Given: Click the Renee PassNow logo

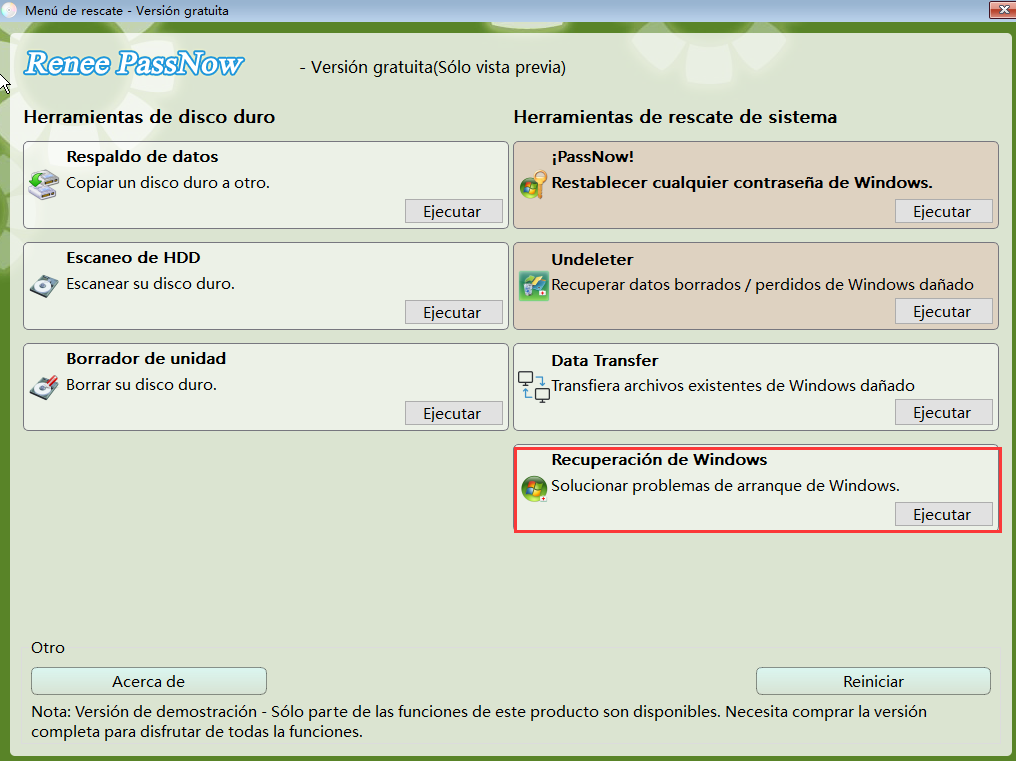Looking at the screenshot, I should 133,64.
